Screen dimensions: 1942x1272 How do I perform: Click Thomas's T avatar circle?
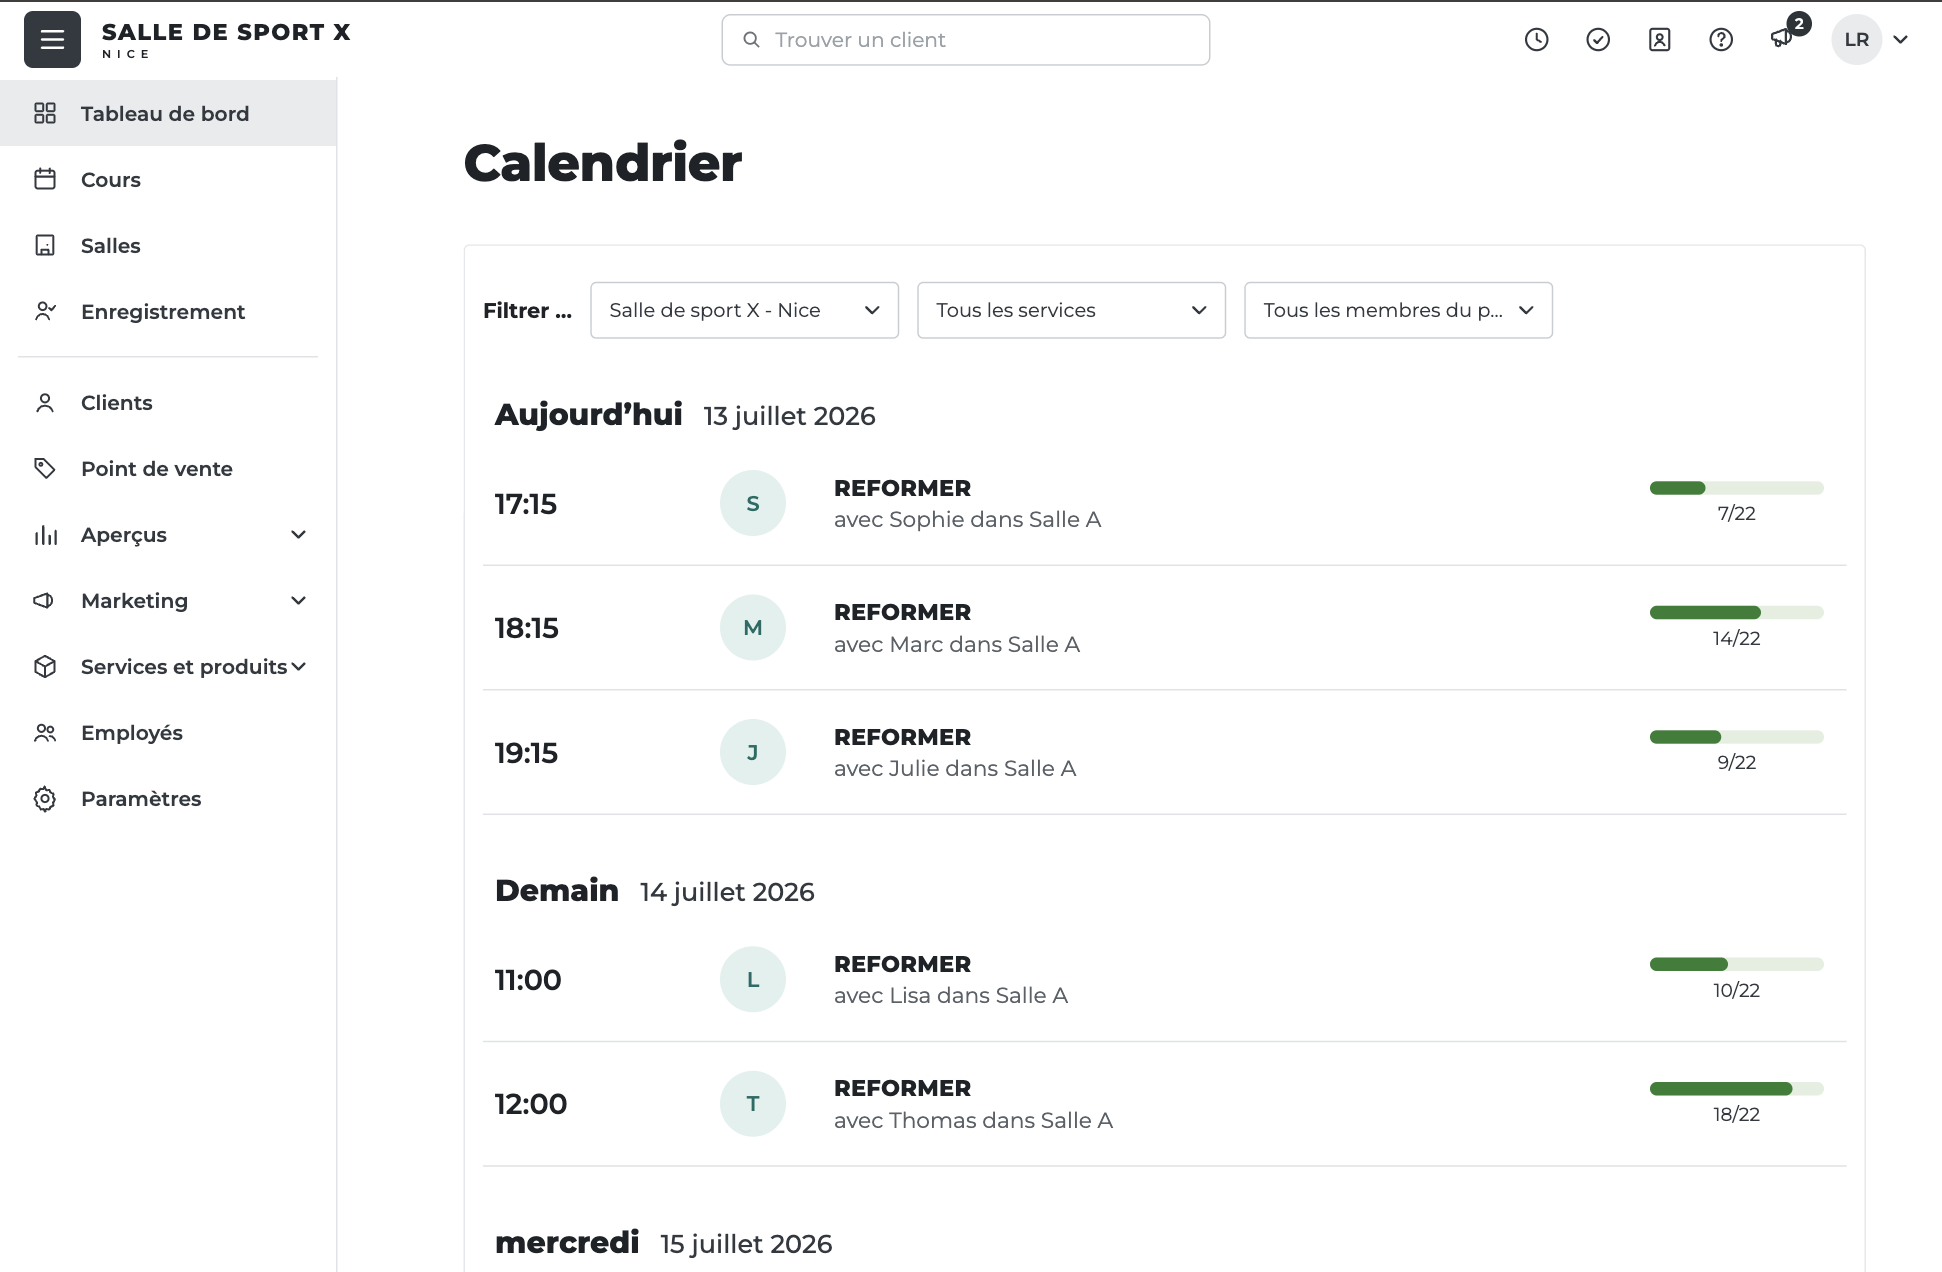(x=753, y=1103)
